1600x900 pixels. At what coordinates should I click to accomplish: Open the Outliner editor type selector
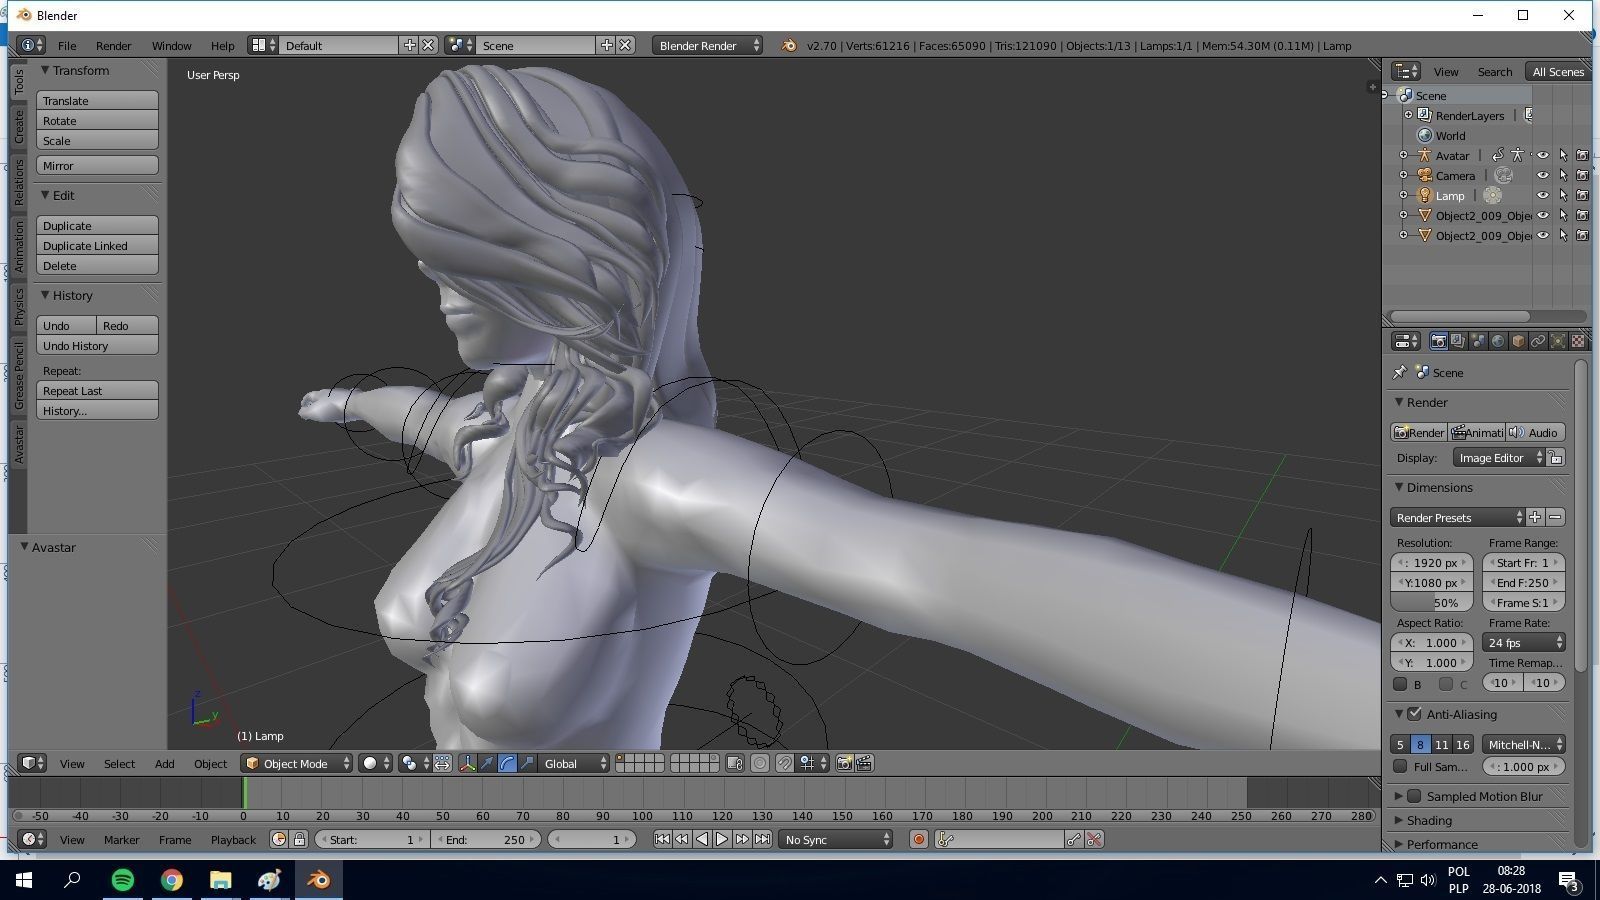tap(1406, 71)
